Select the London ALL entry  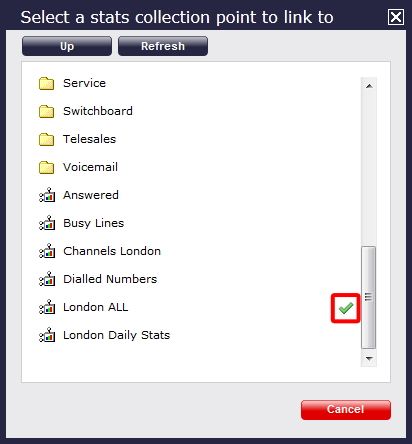pyautogui.click(x=96, y=307)
